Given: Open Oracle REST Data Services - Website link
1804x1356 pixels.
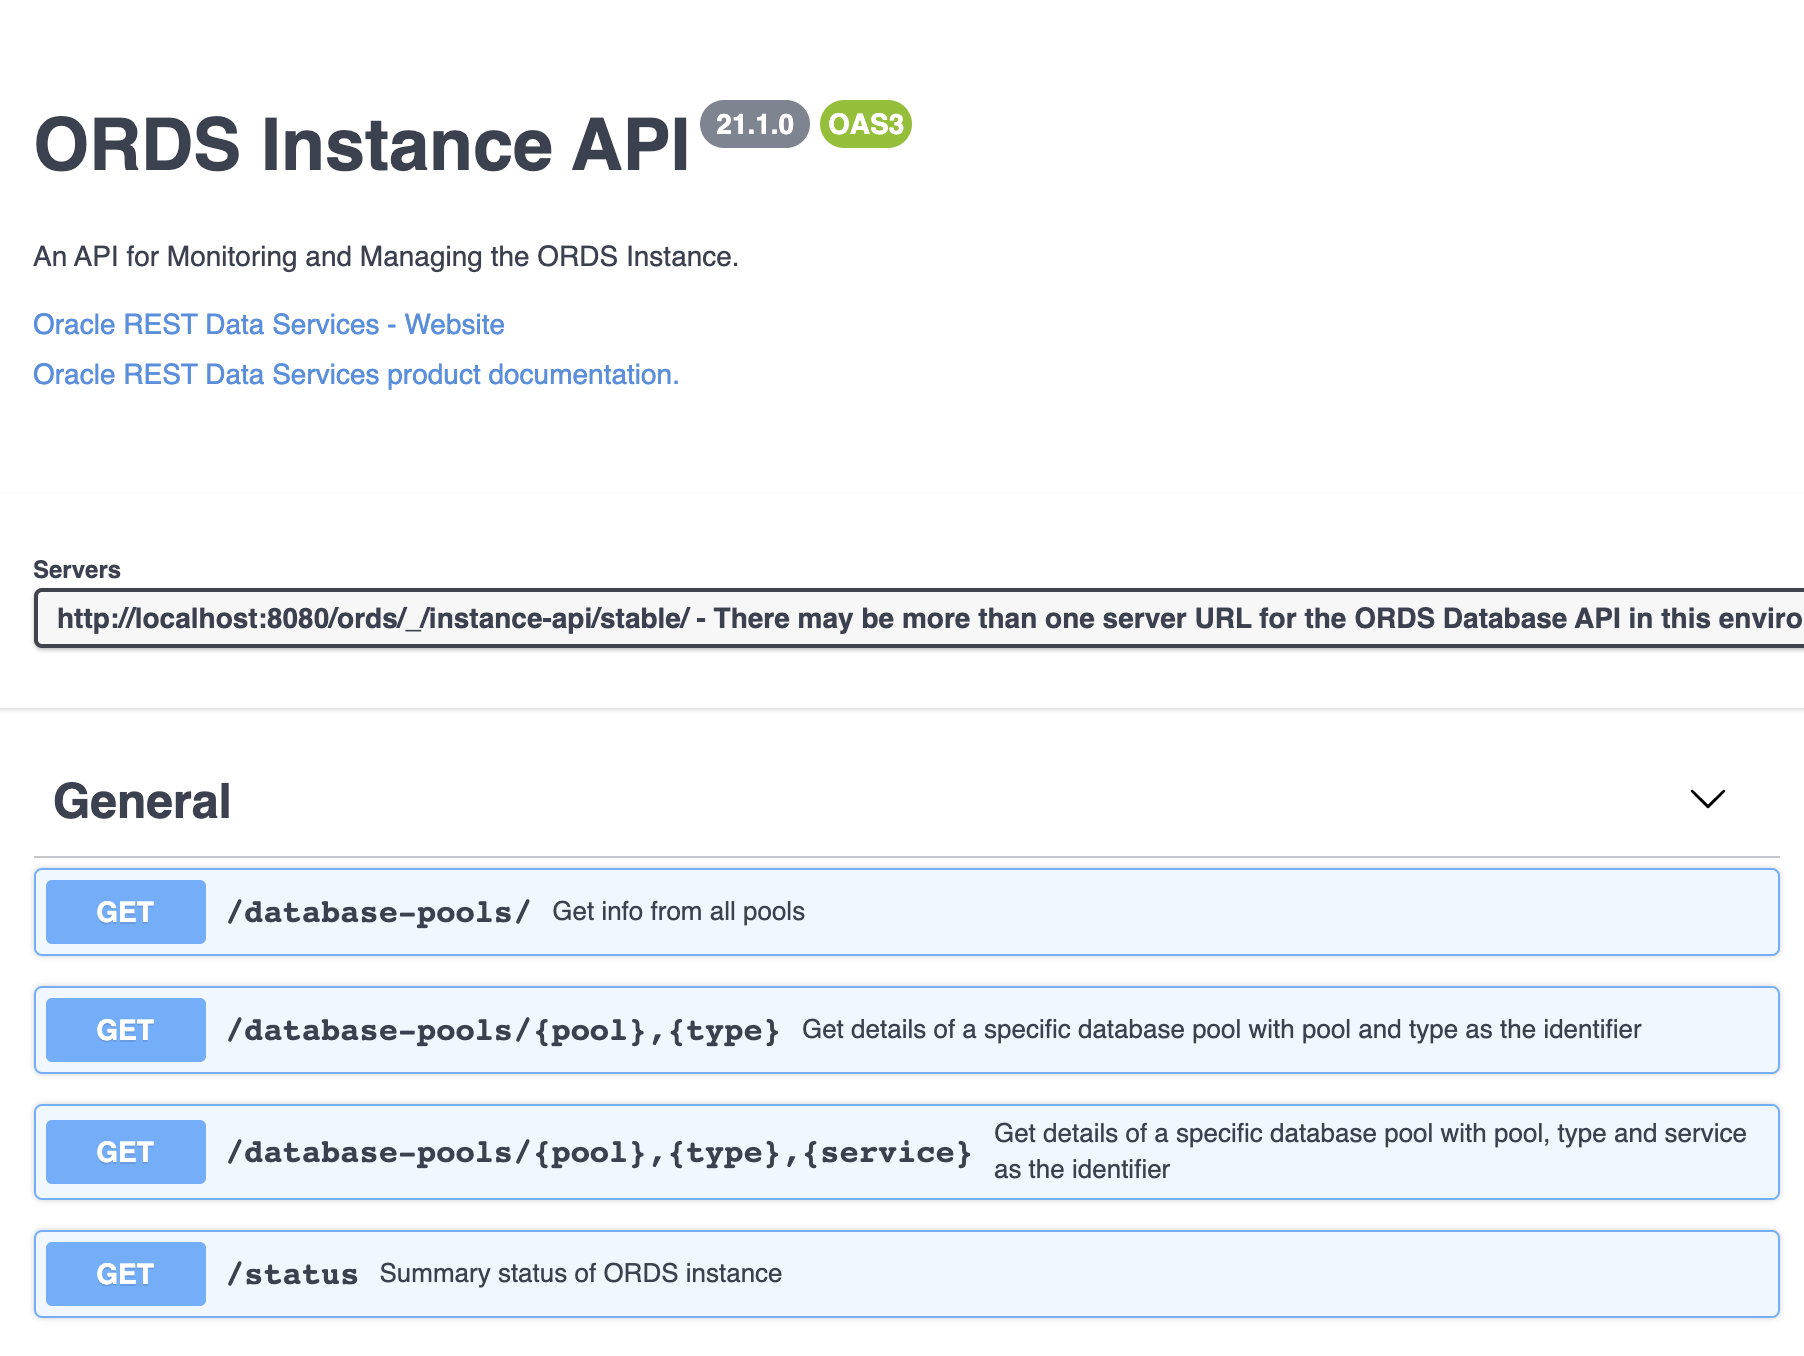Looking at the screenshot, I should (x=269, y=324).
